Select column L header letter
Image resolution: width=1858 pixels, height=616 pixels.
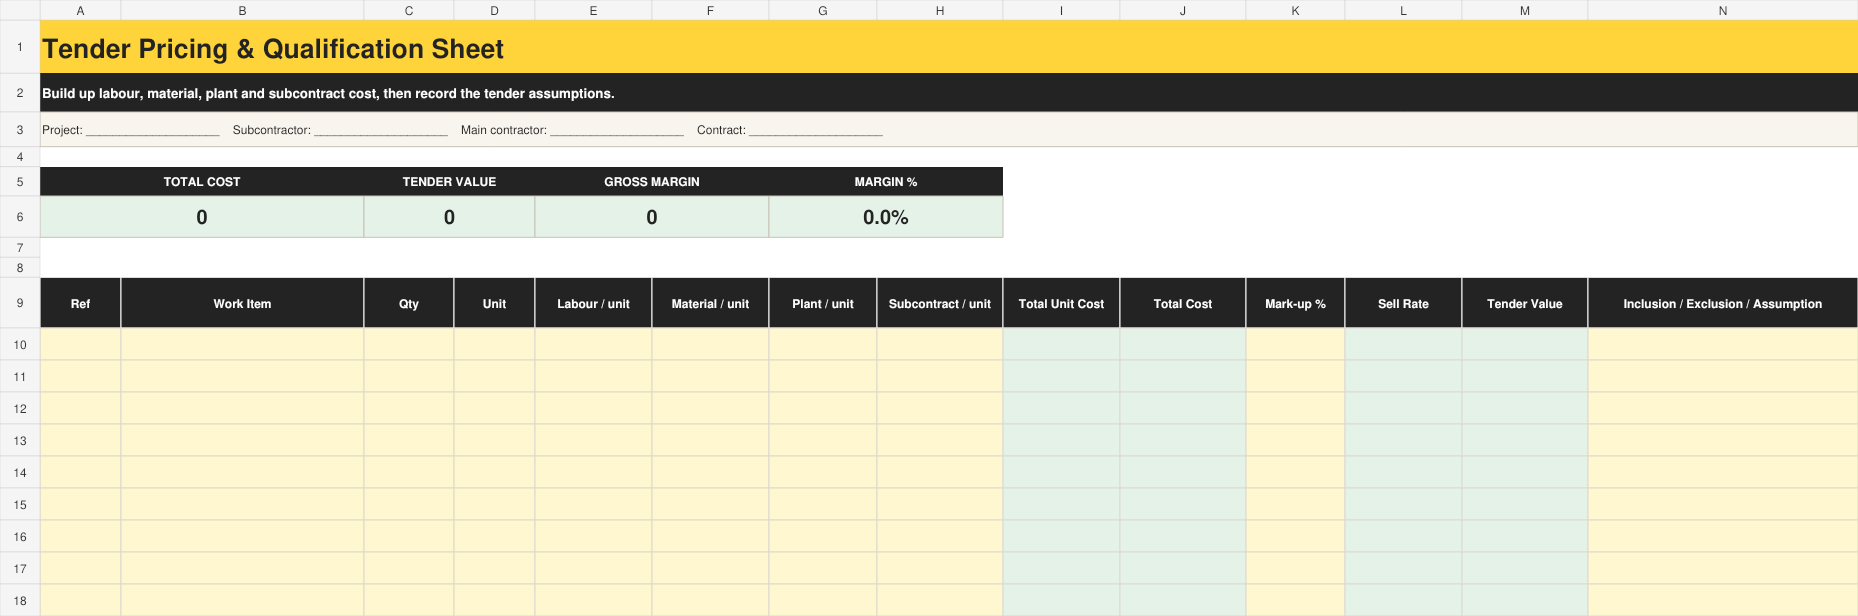point(1403,10)
